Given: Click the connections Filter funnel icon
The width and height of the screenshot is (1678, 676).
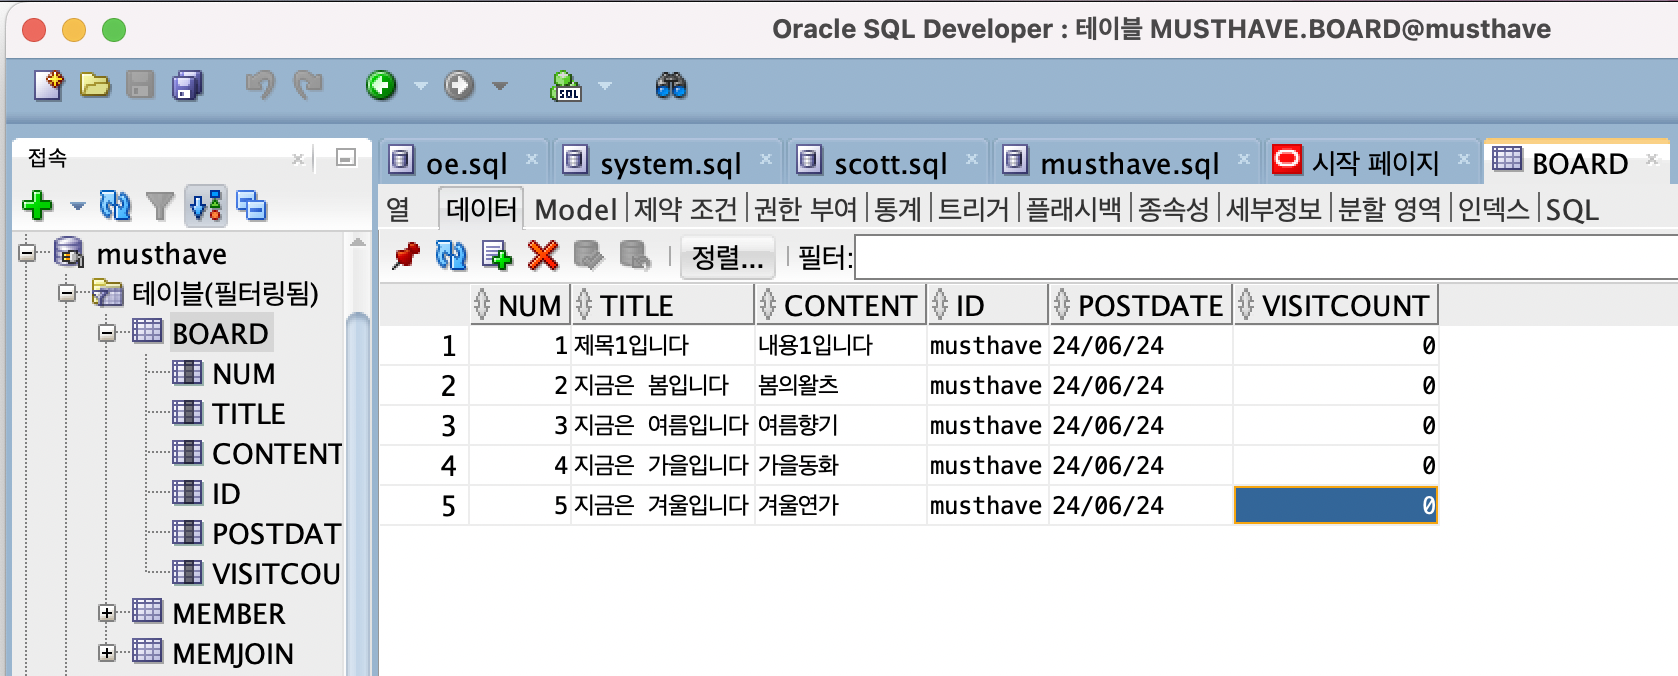Looking at the screenshot, I should [160, 207].
